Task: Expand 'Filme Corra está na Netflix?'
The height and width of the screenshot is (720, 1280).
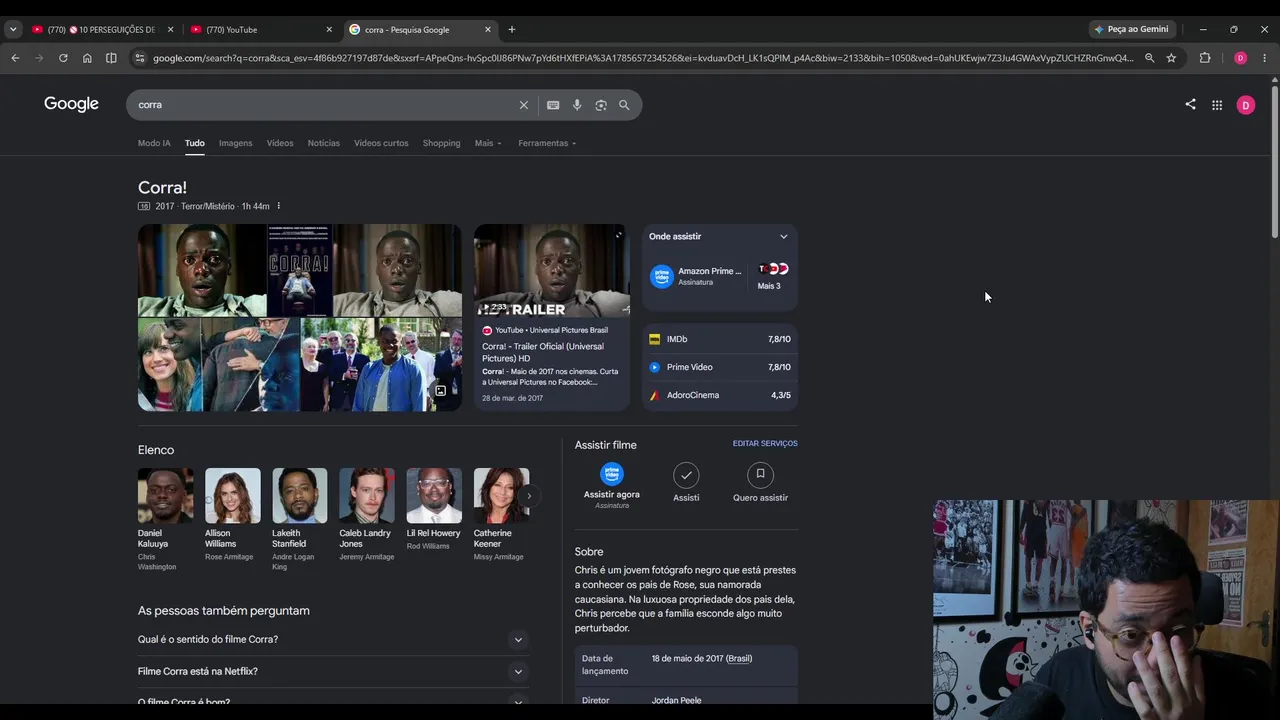Action: coord(333,672)
